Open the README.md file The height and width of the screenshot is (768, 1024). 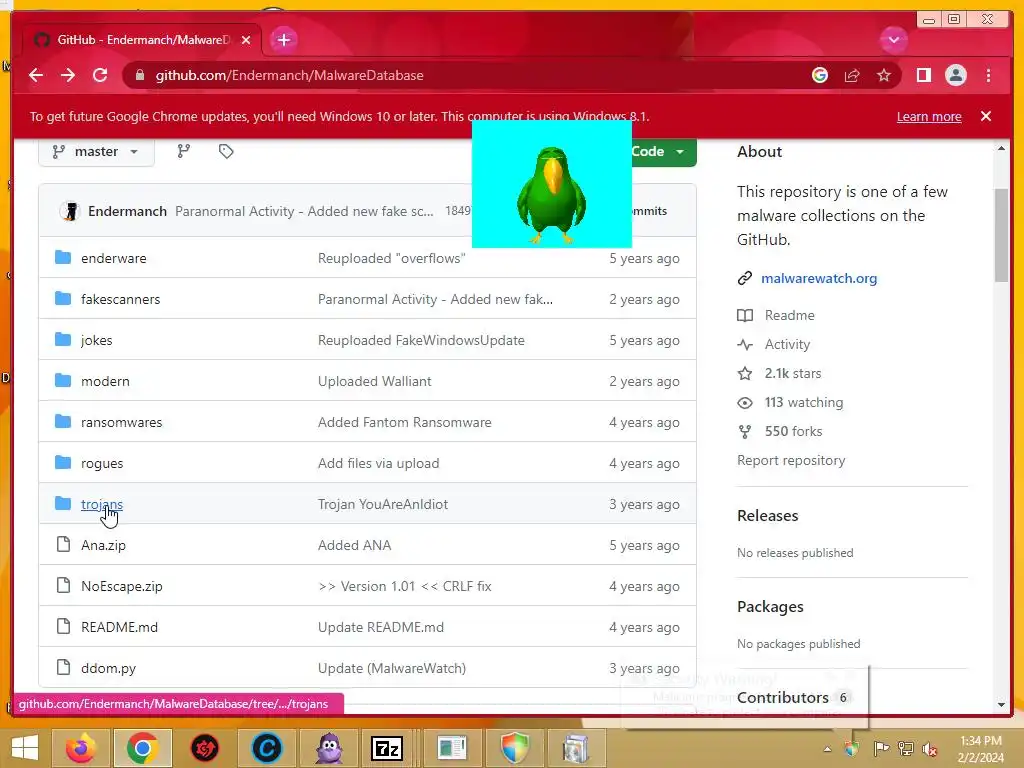point(120,628)
